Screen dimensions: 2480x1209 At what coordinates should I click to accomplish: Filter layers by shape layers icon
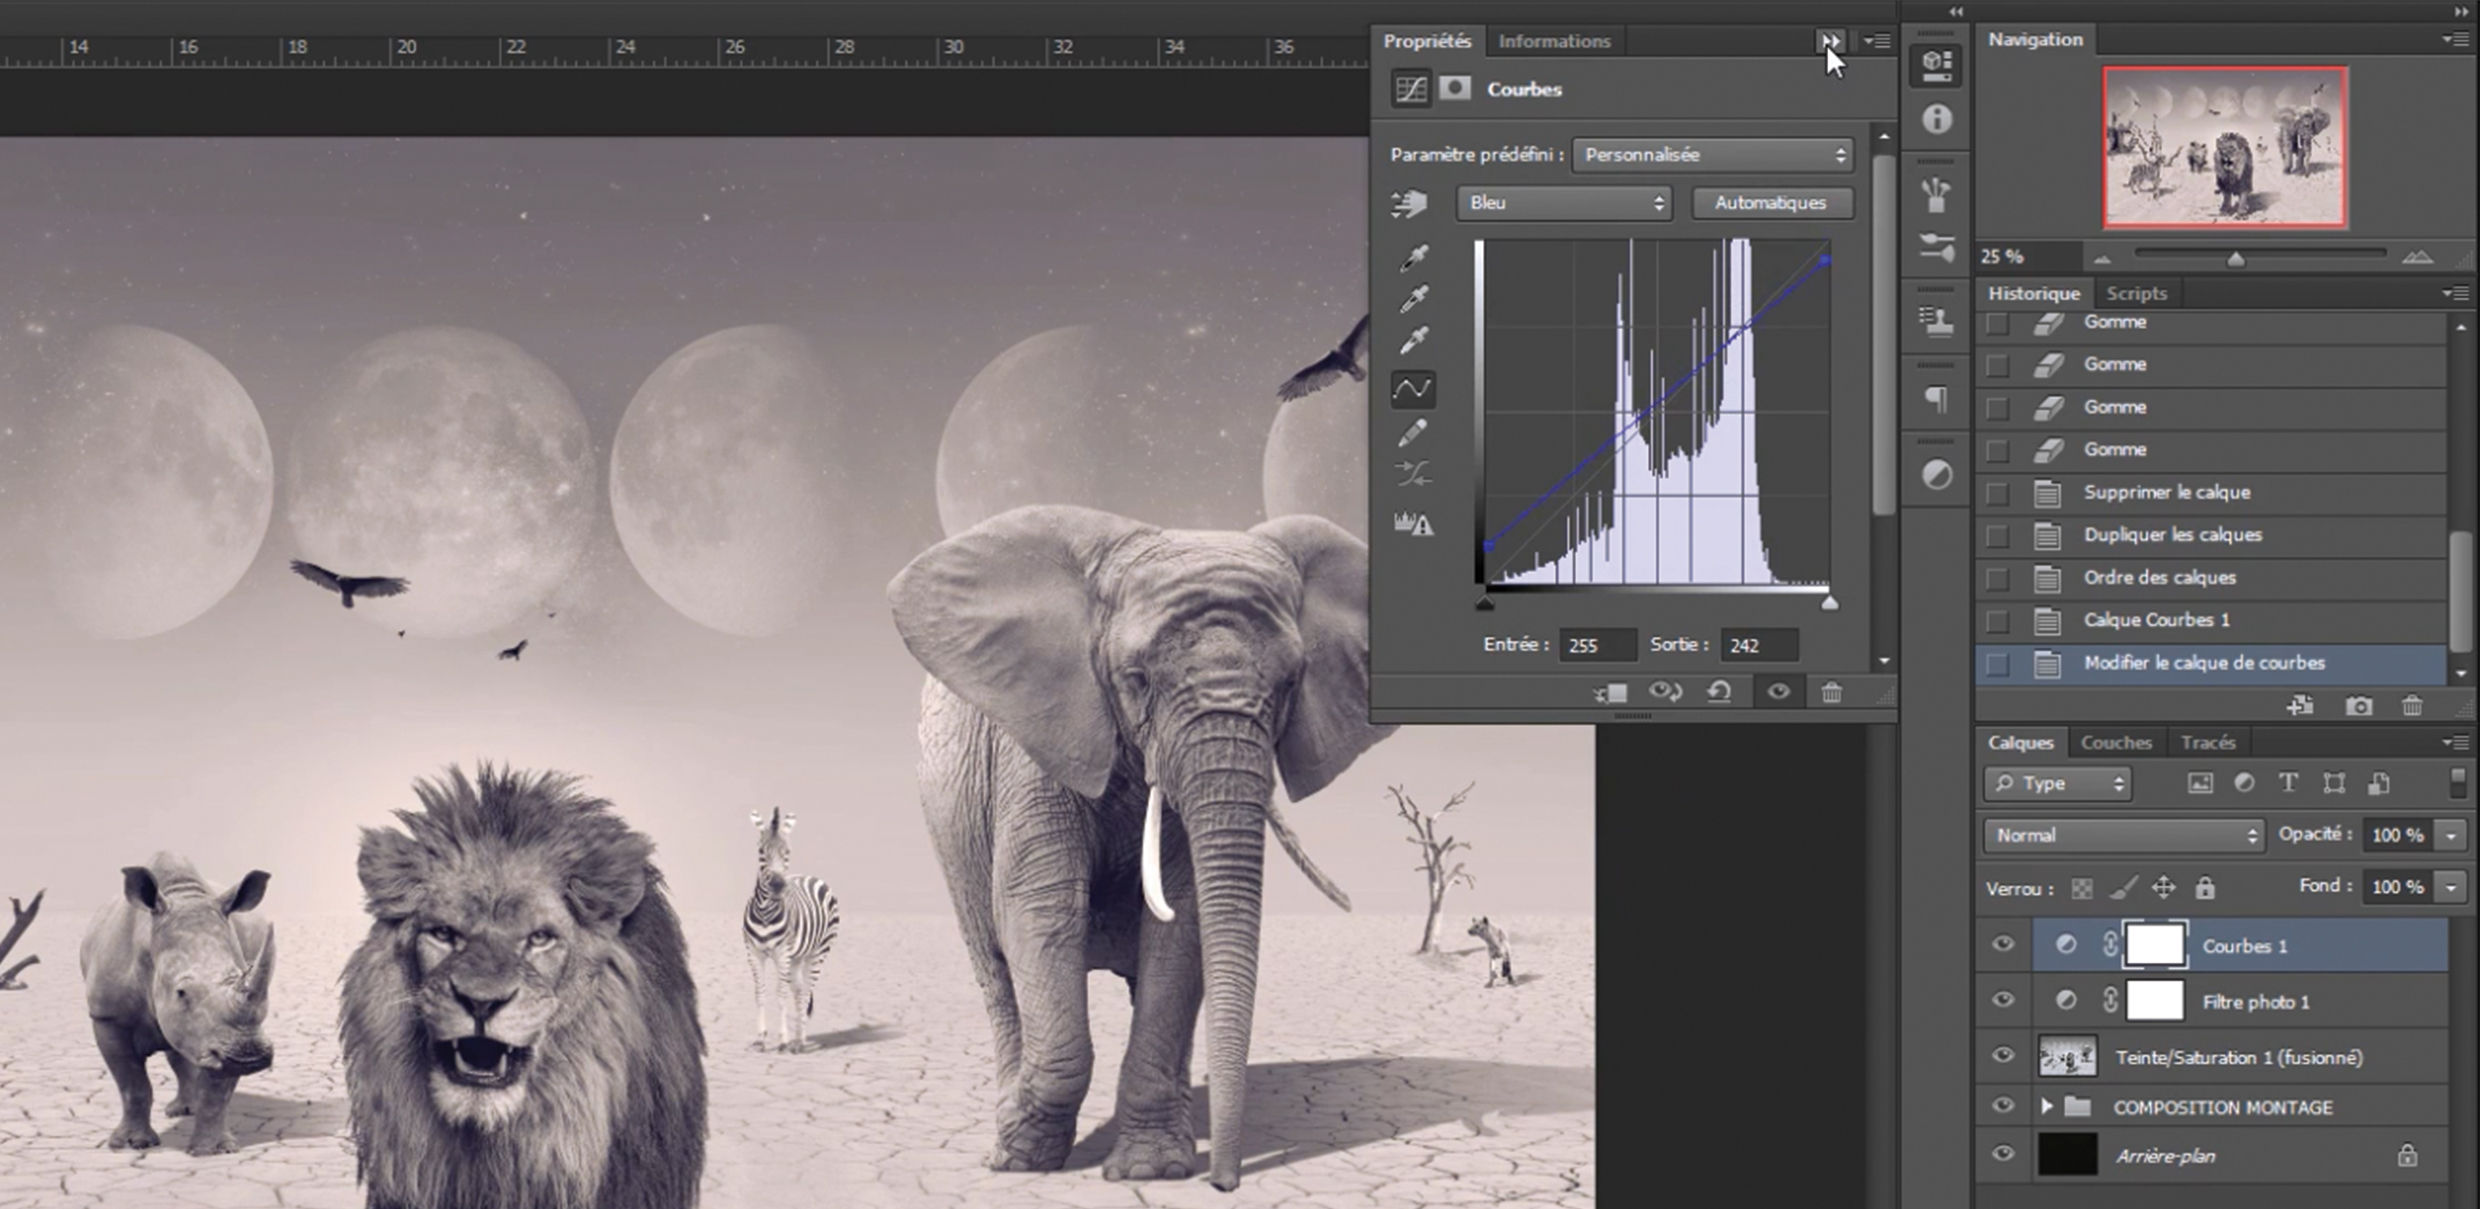pos(2334,783)
